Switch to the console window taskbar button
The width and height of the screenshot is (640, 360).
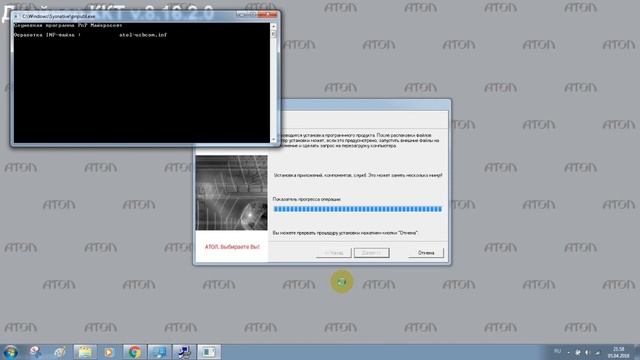(x=209, y=352)
